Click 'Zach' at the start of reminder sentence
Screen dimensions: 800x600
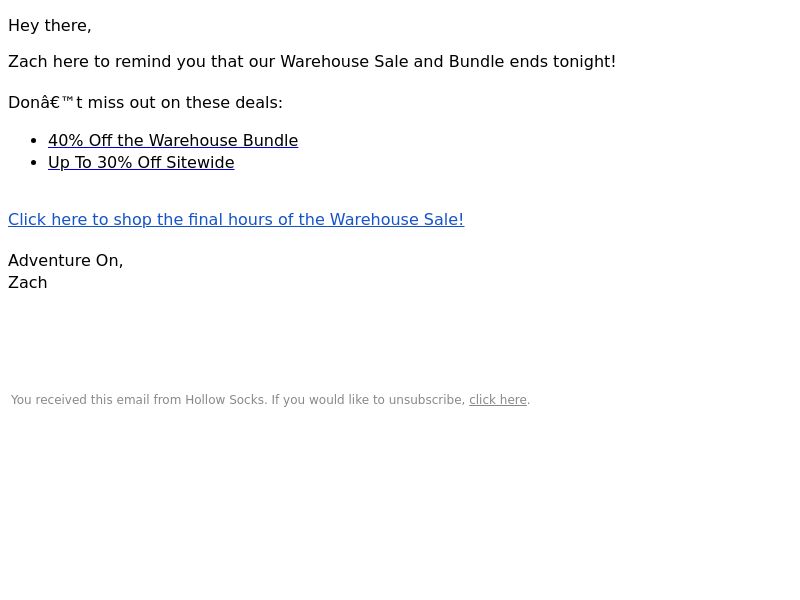point(28,61)
